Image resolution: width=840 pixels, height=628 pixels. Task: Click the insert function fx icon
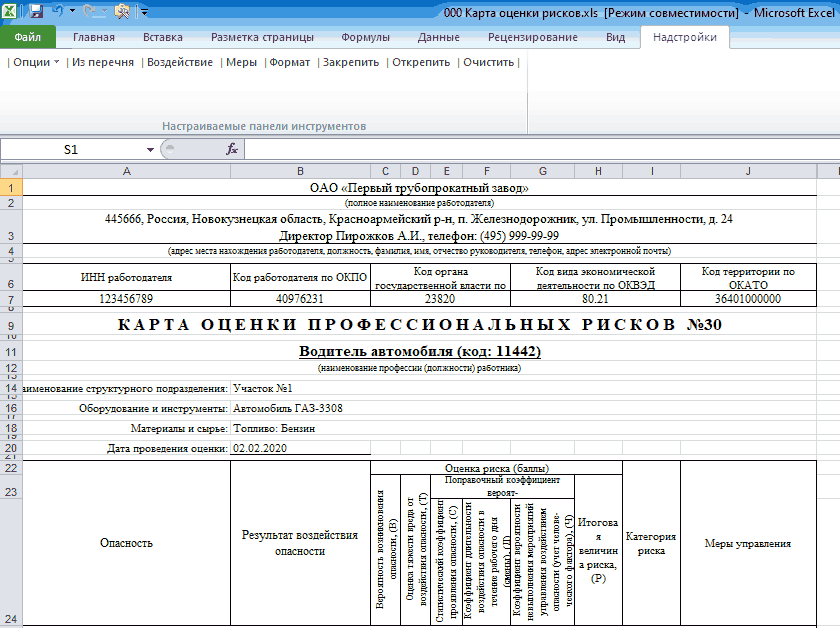[231, 149]
